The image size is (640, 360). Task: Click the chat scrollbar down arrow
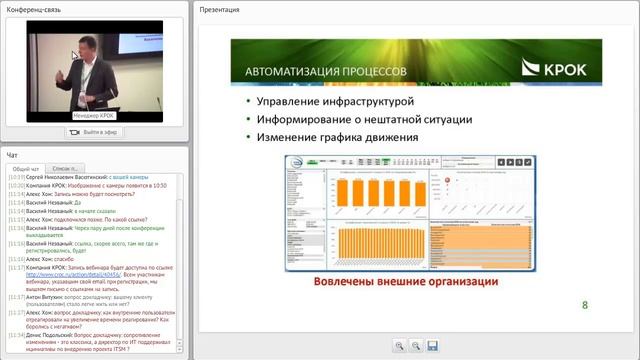point(180,349)
